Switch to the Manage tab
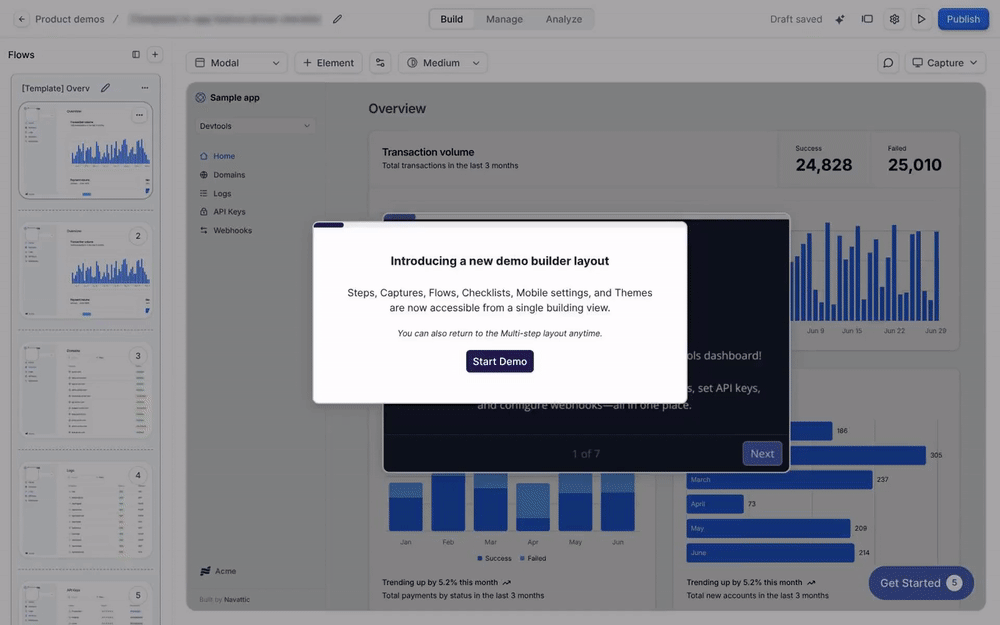Viewport: 1000px width, 625px height. 504,19
